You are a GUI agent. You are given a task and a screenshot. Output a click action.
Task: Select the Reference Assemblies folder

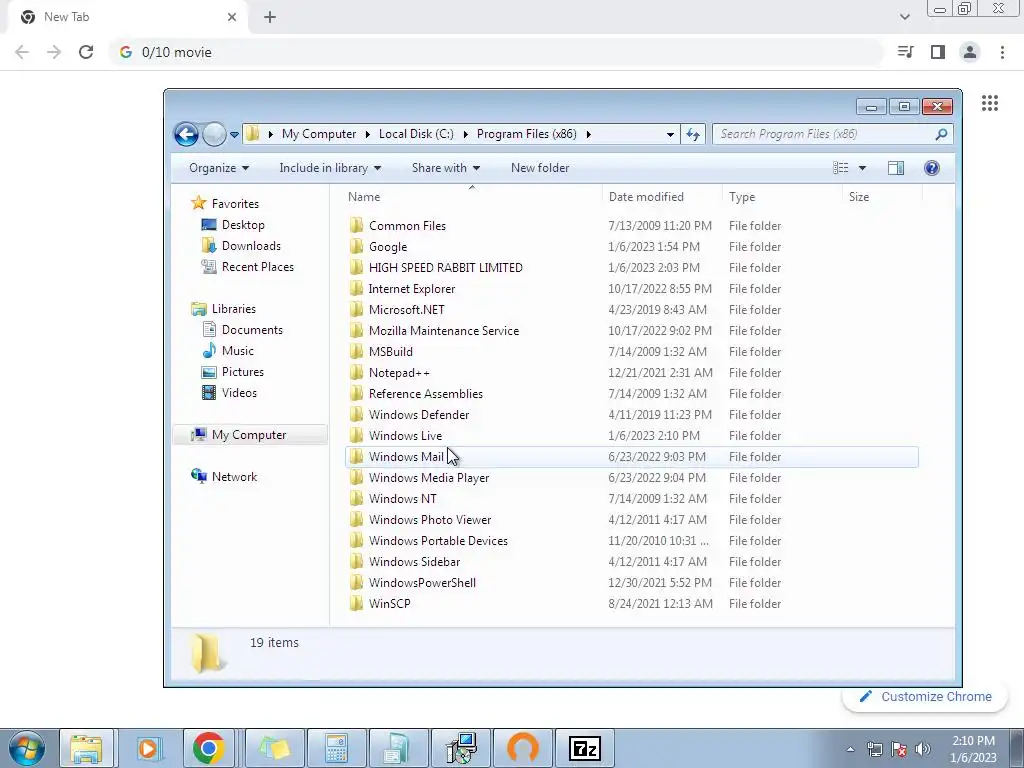[x=425, y=394]
